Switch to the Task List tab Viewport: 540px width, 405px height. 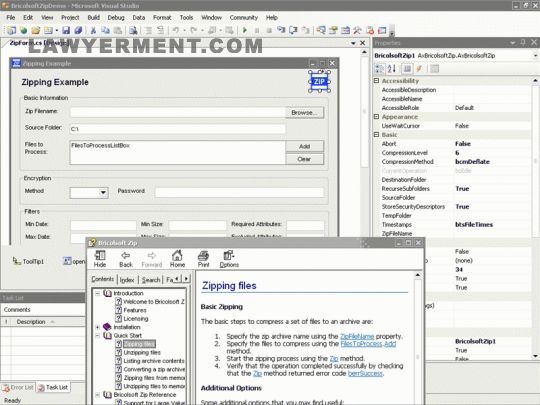[53, 387]
